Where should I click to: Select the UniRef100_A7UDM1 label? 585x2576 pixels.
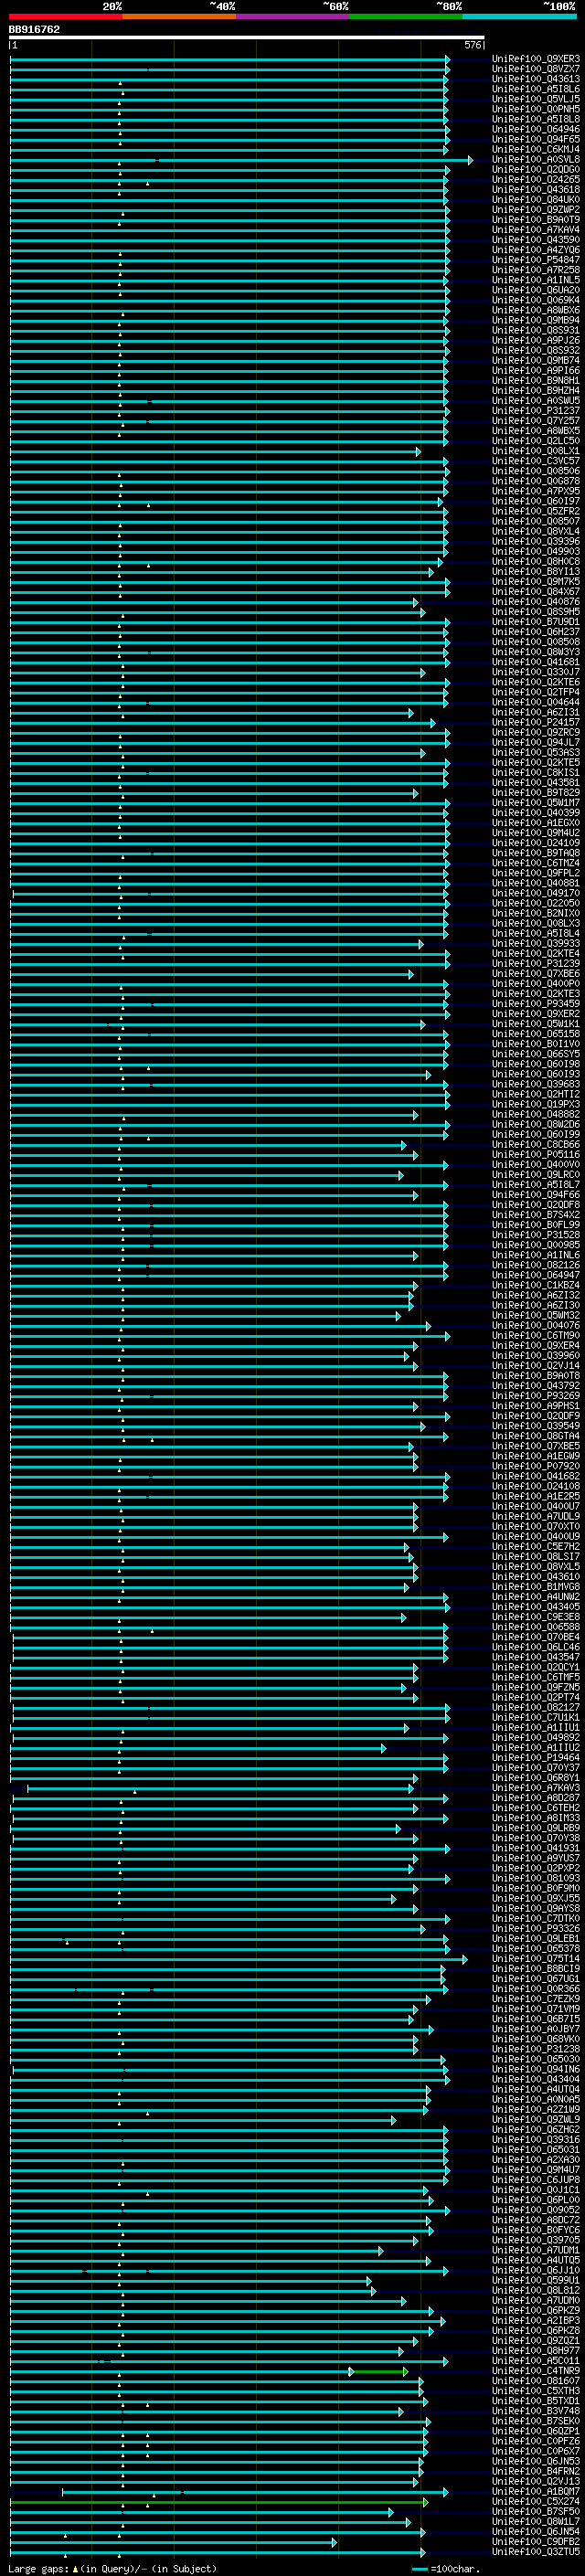click(x=536, y=2250)
